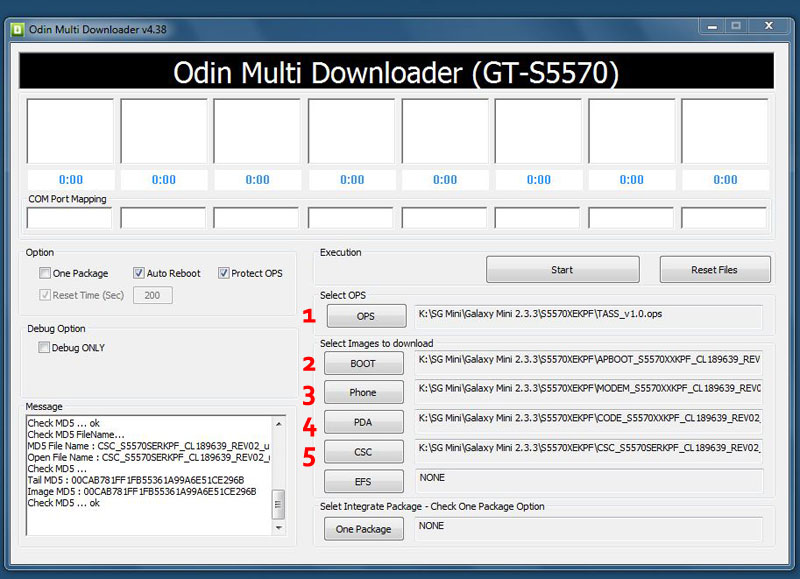Toggle the Protect OPS checkbox
The height and width of the screenshot is (579, 800).
coord(223,273)
